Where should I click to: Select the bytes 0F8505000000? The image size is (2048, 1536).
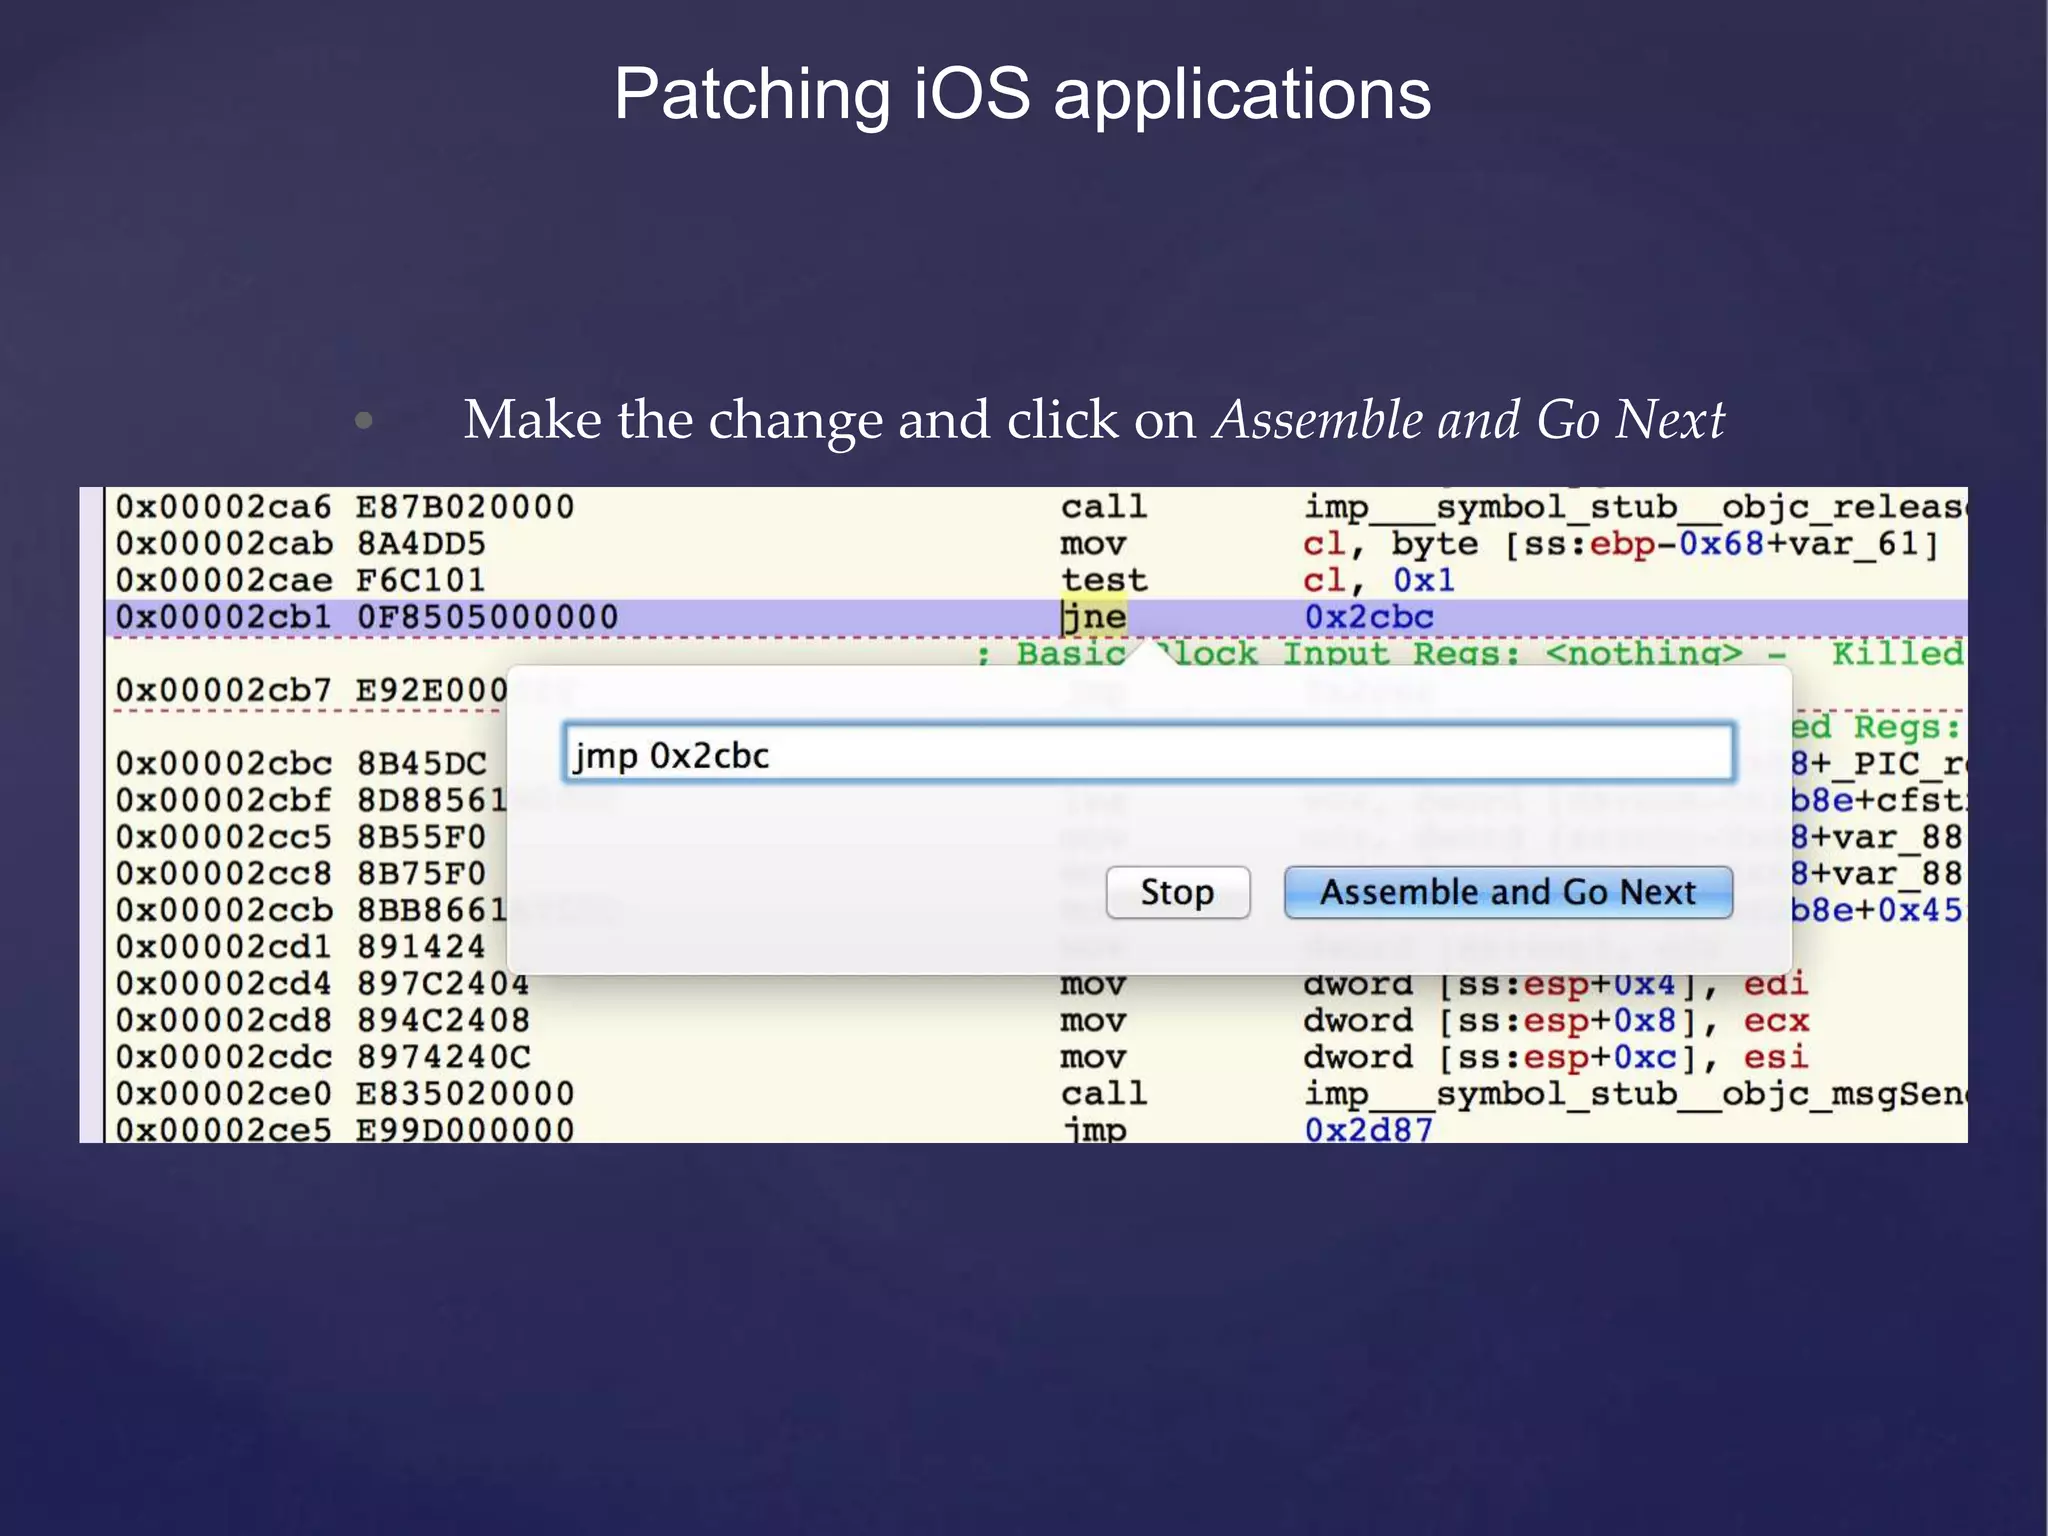(488, 617)
